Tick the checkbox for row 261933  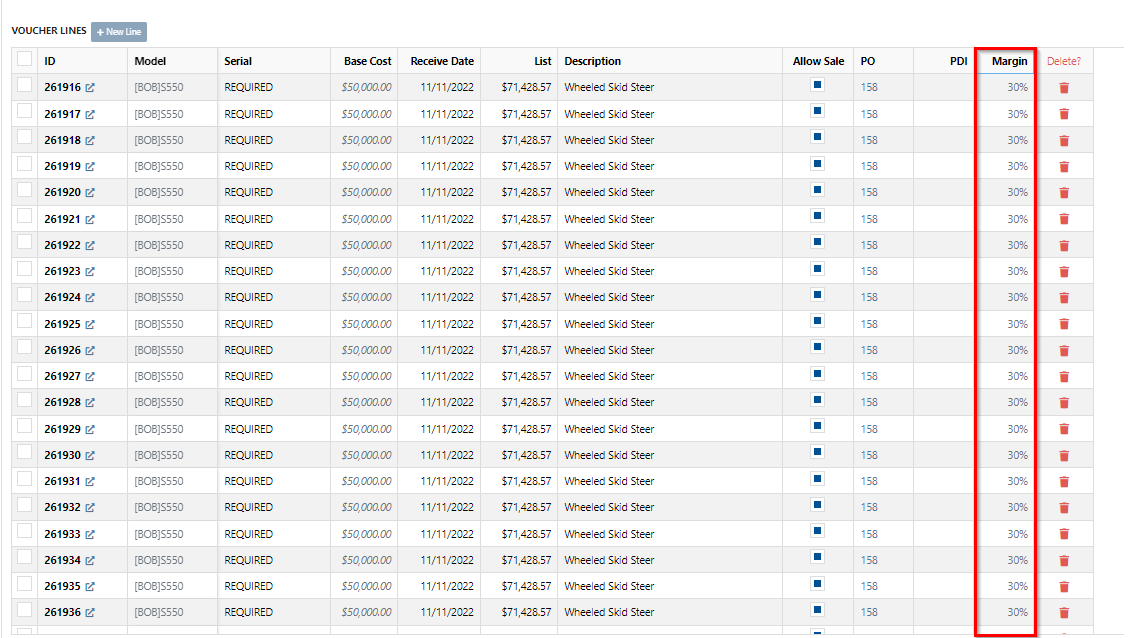24,532
